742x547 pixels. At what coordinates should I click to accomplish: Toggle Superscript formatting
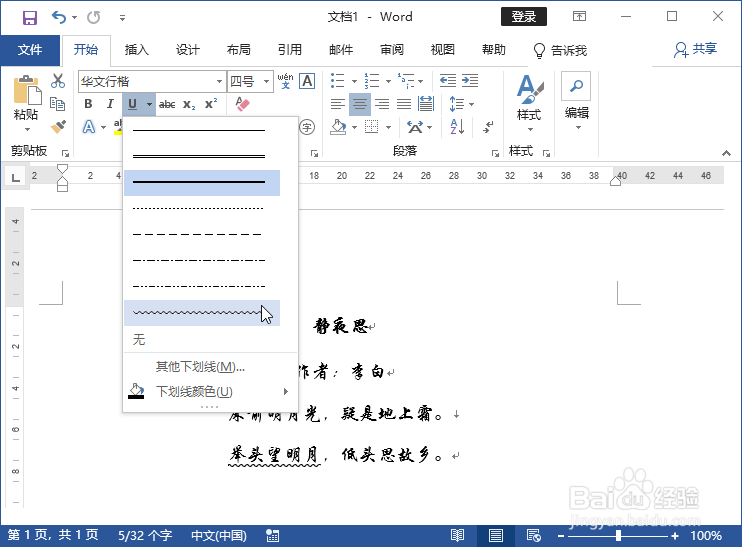coord(211,104)
